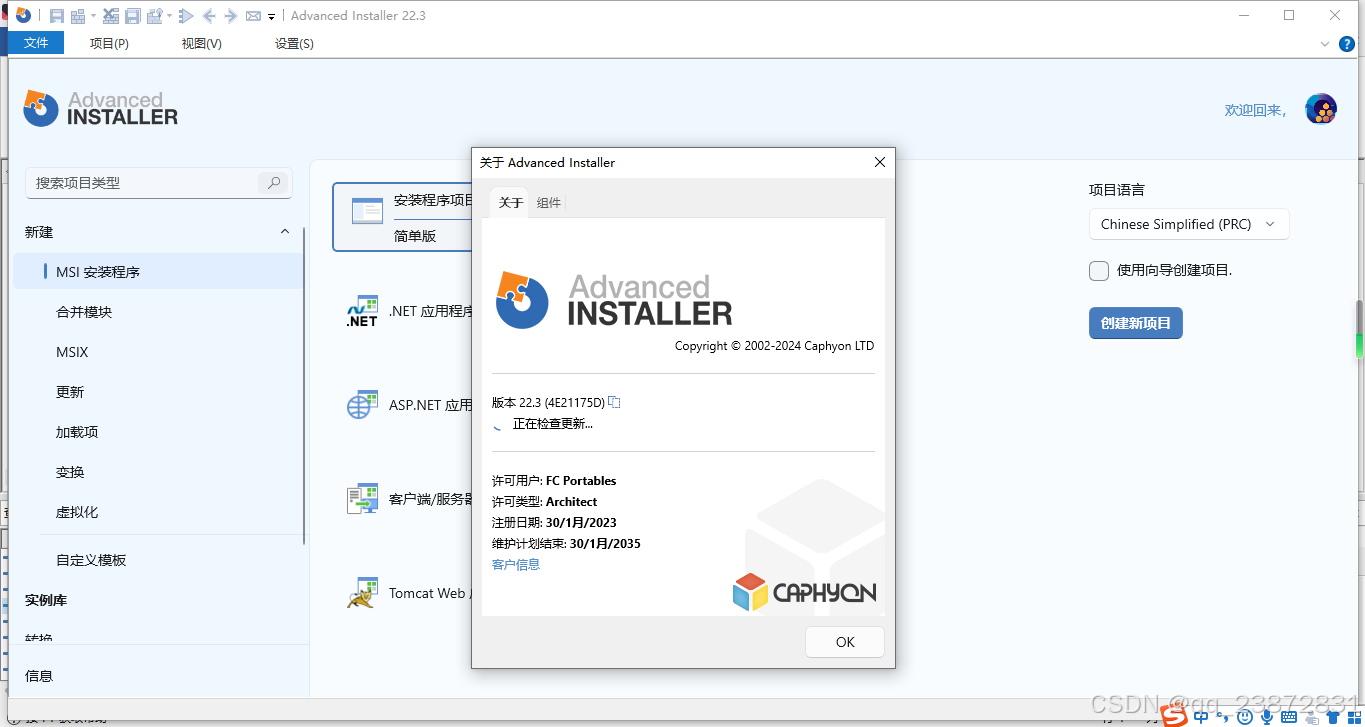Image resolution: width=1365 pixels, height=727 pixels.
Task: Click the Save project toolbar icon
Action: pyautogui.click(x=57, y=16)
